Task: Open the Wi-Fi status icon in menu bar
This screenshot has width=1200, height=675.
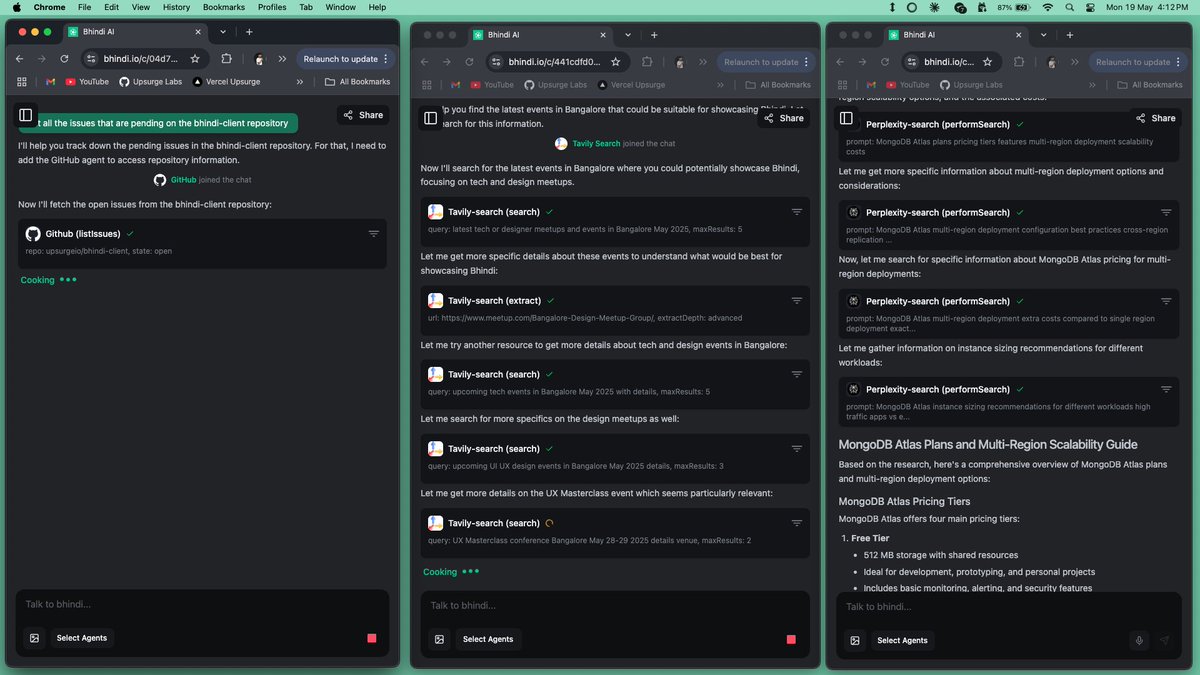Action: [x=1048, y=7]
